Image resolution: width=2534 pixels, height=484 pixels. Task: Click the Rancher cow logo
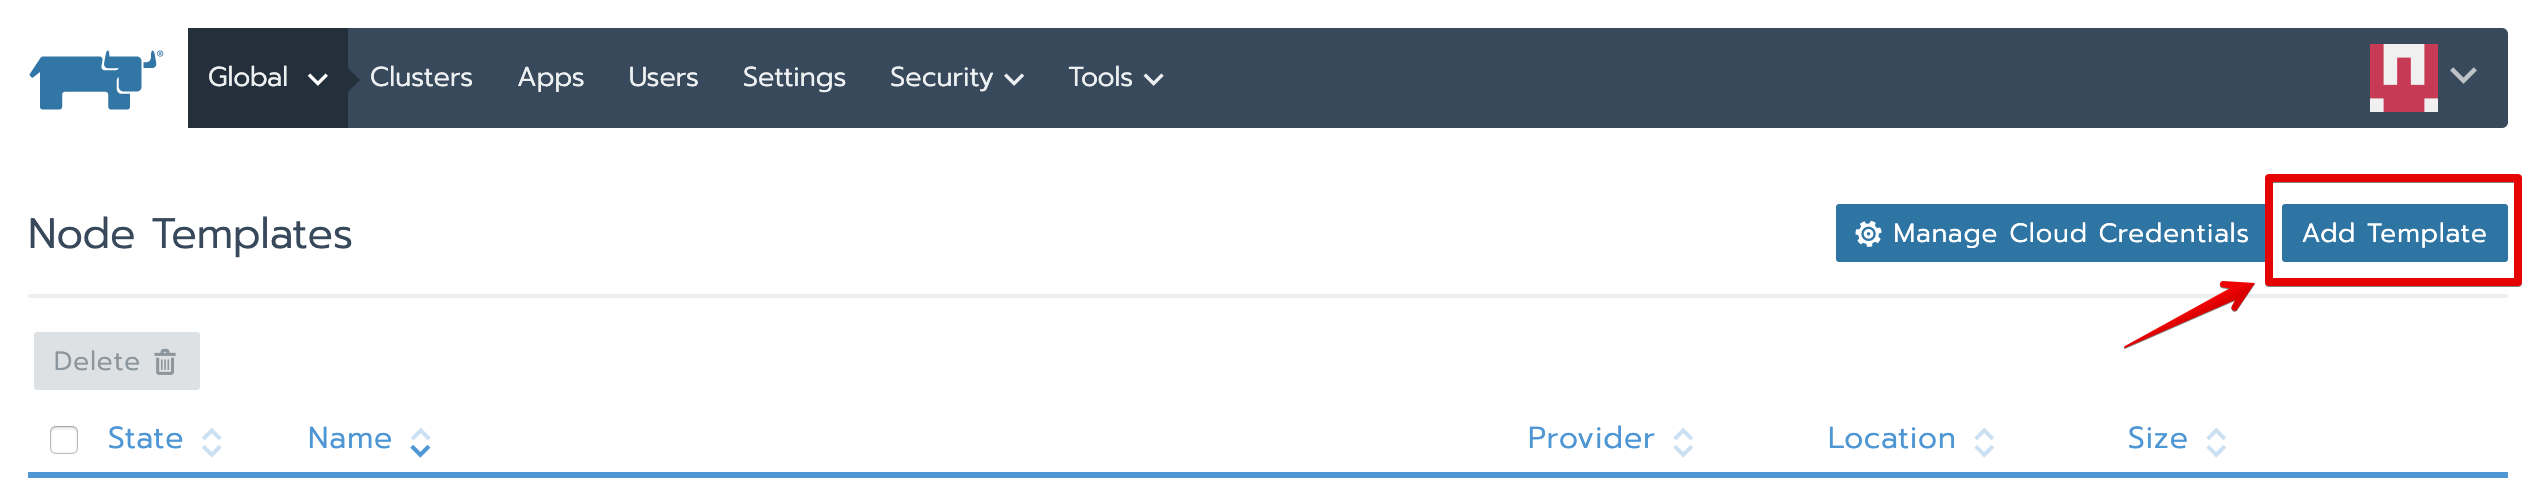pyautogui.click(x=95, y=79)
